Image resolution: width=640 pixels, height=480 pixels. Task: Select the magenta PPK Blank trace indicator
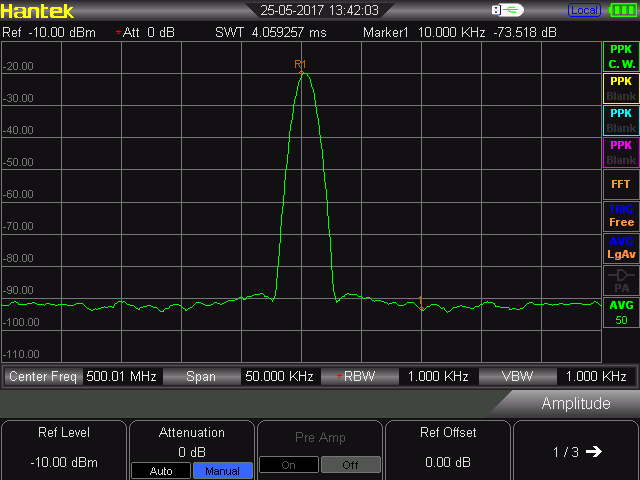coord(621,152)
